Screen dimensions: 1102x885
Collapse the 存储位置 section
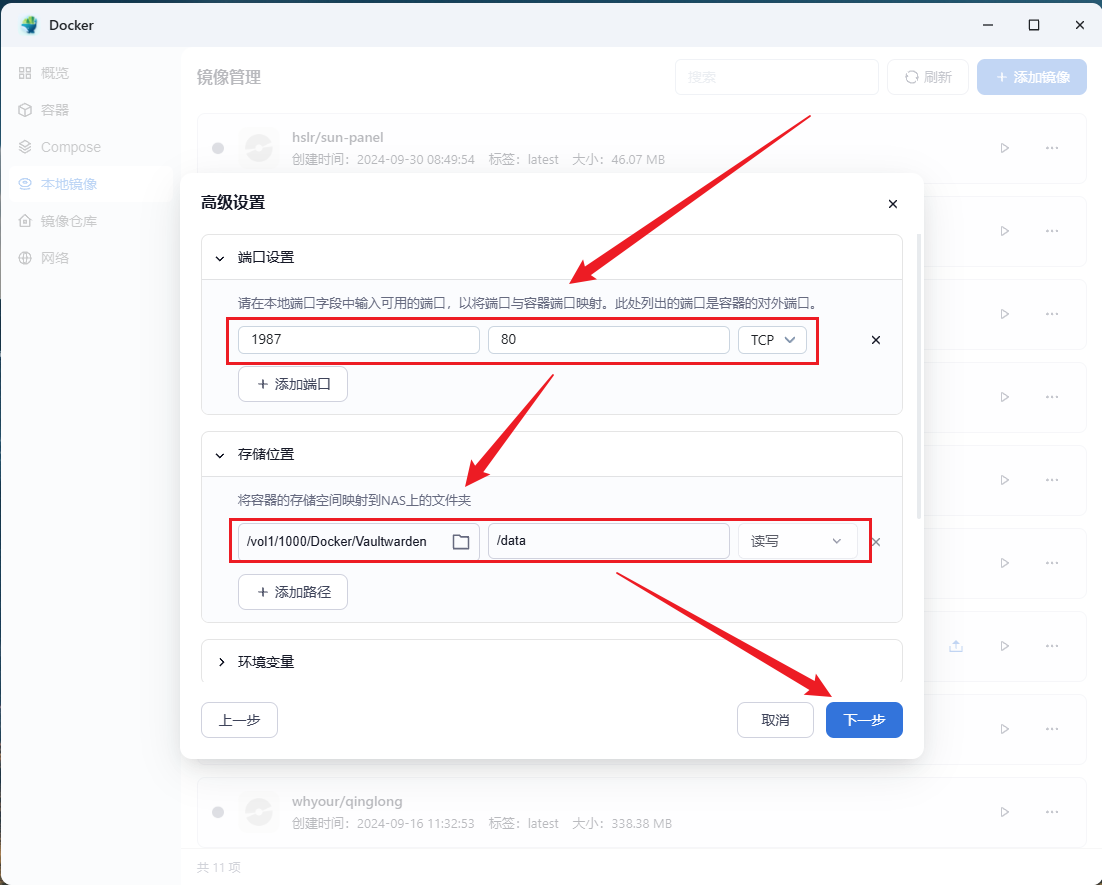[x=221, y=455]
